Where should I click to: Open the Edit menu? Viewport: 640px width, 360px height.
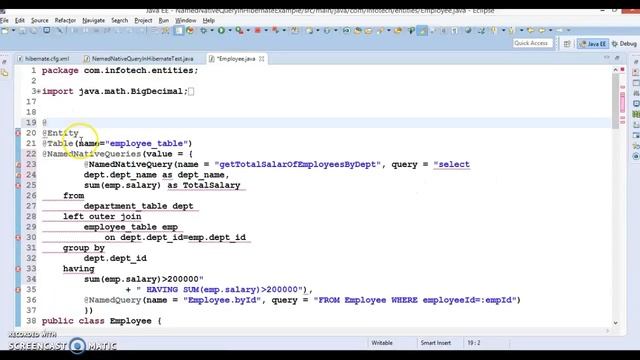tap(20, 20)
